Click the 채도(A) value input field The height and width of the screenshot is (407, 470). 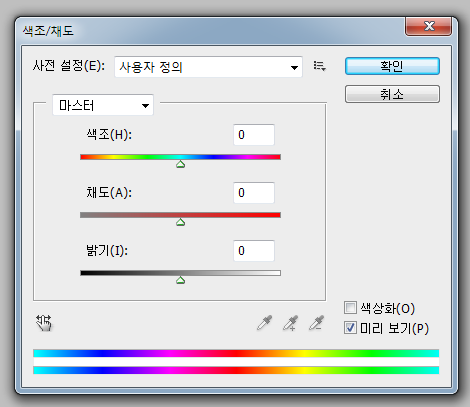point(254,193)
